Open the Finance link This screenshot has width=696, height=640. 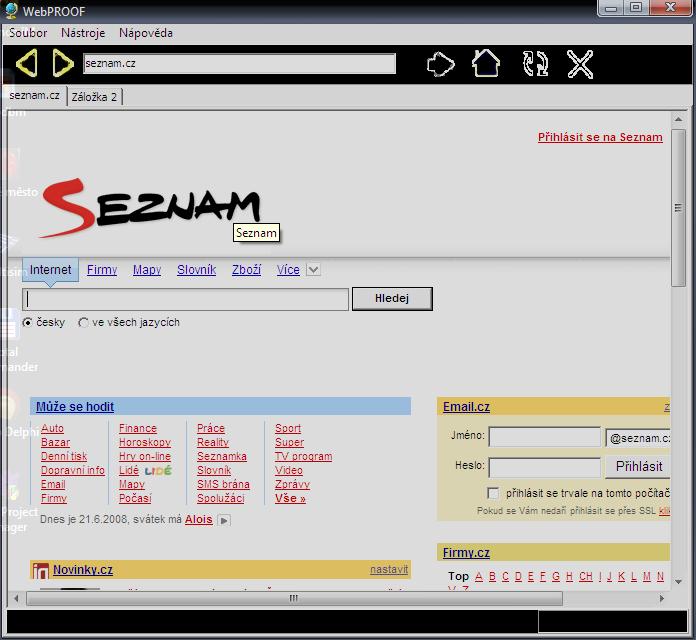tap(138, 428)
